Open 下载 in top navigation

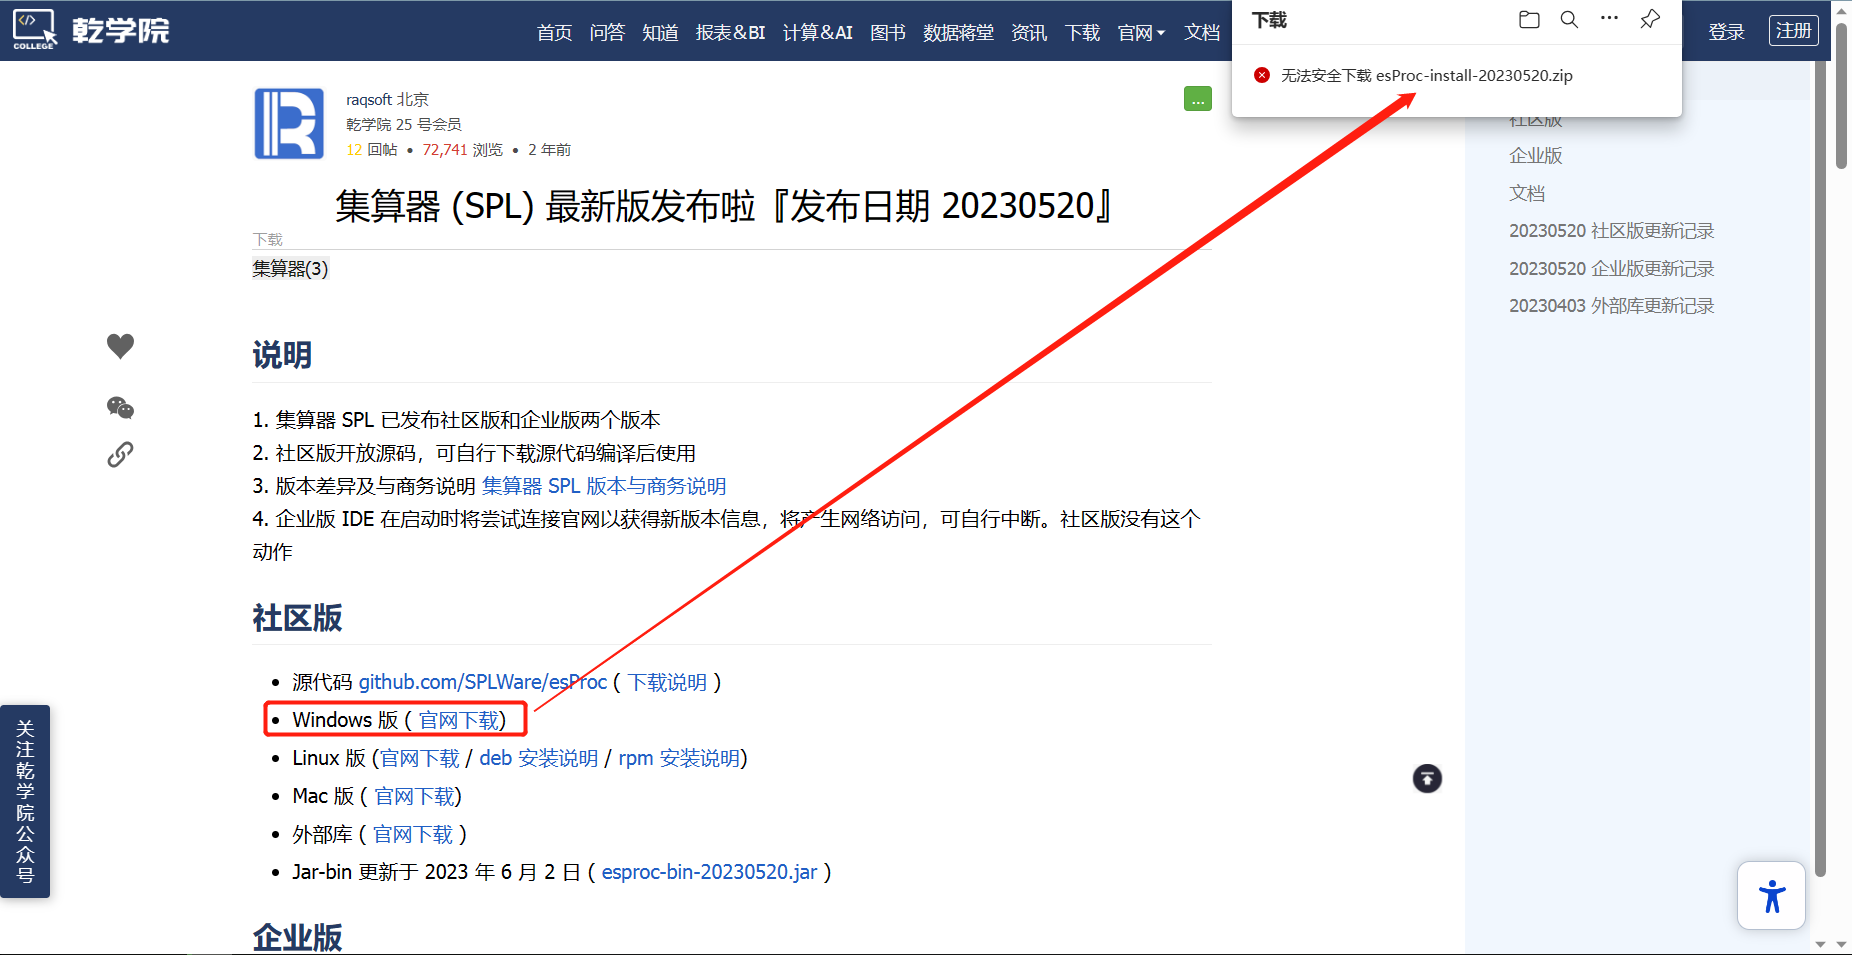(1082, 33)
